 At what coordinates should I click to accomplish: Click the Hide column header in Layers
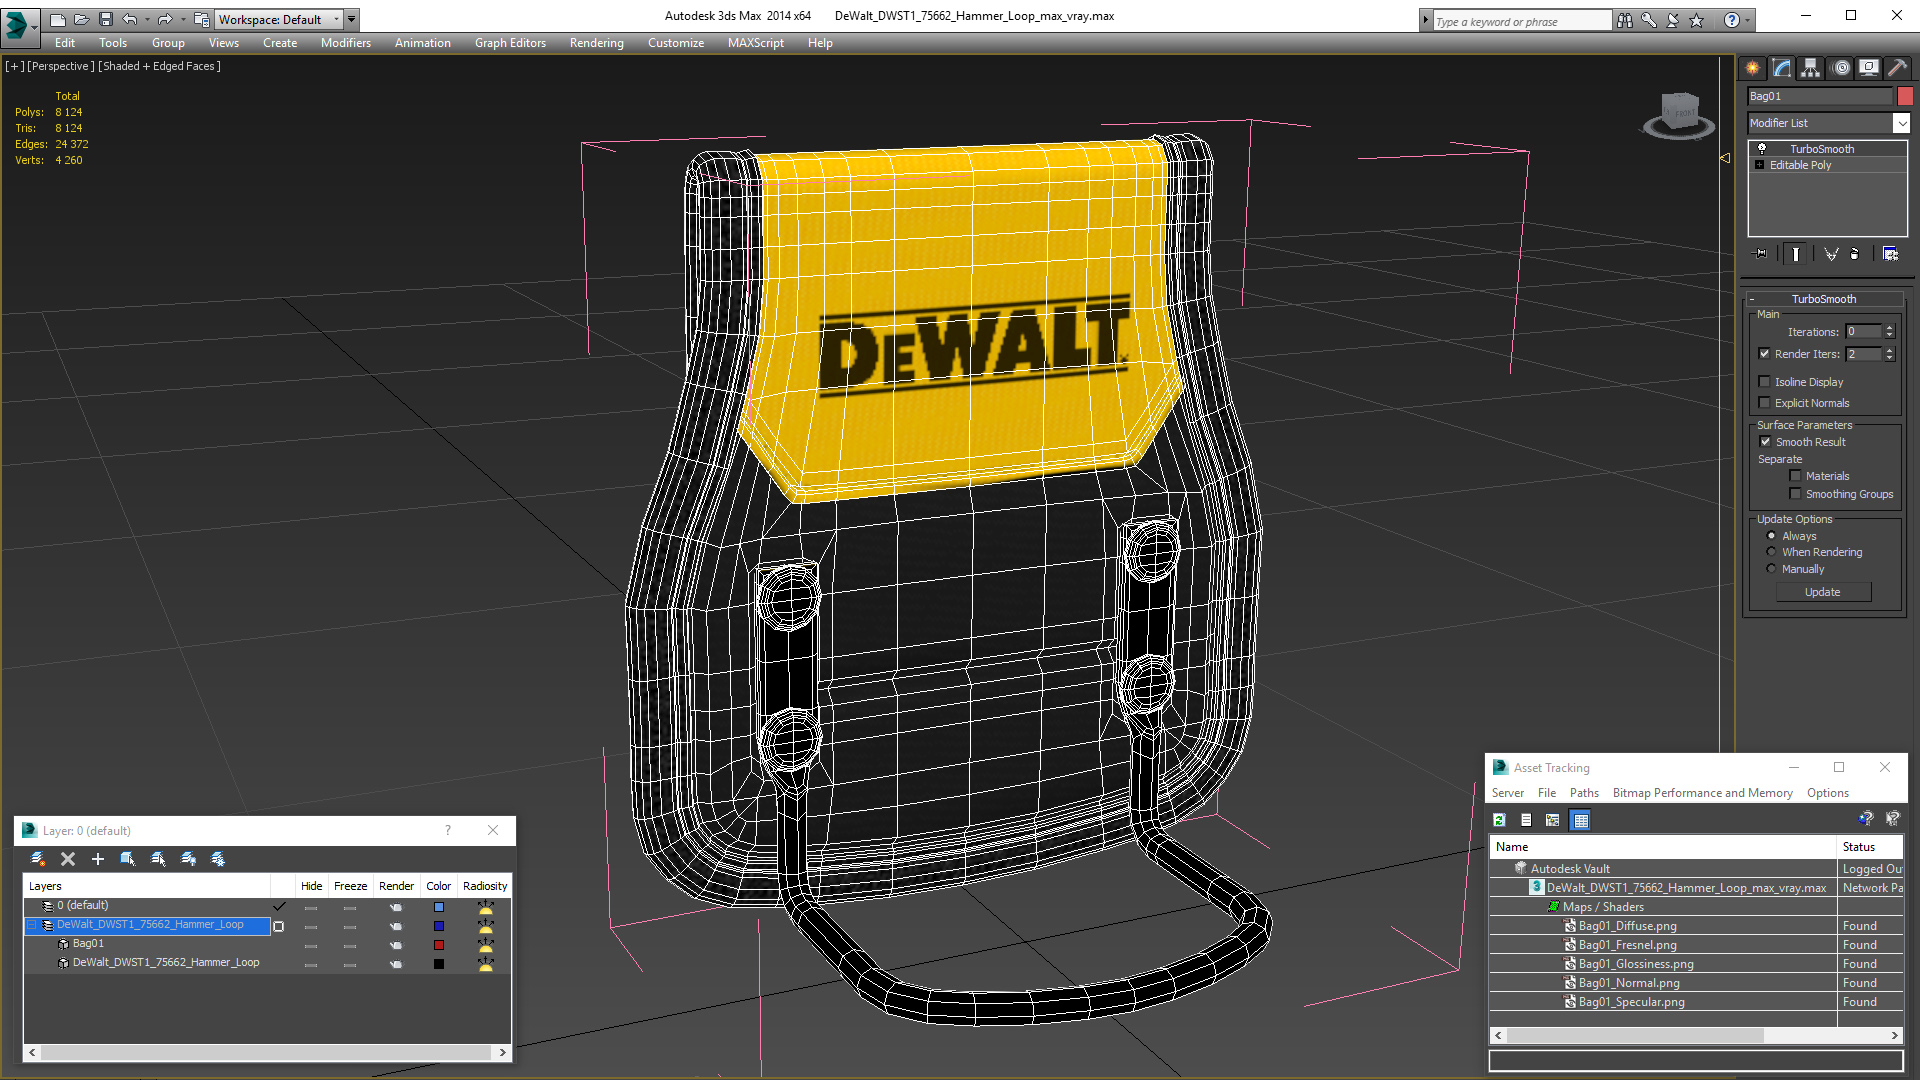click(312, 886)
